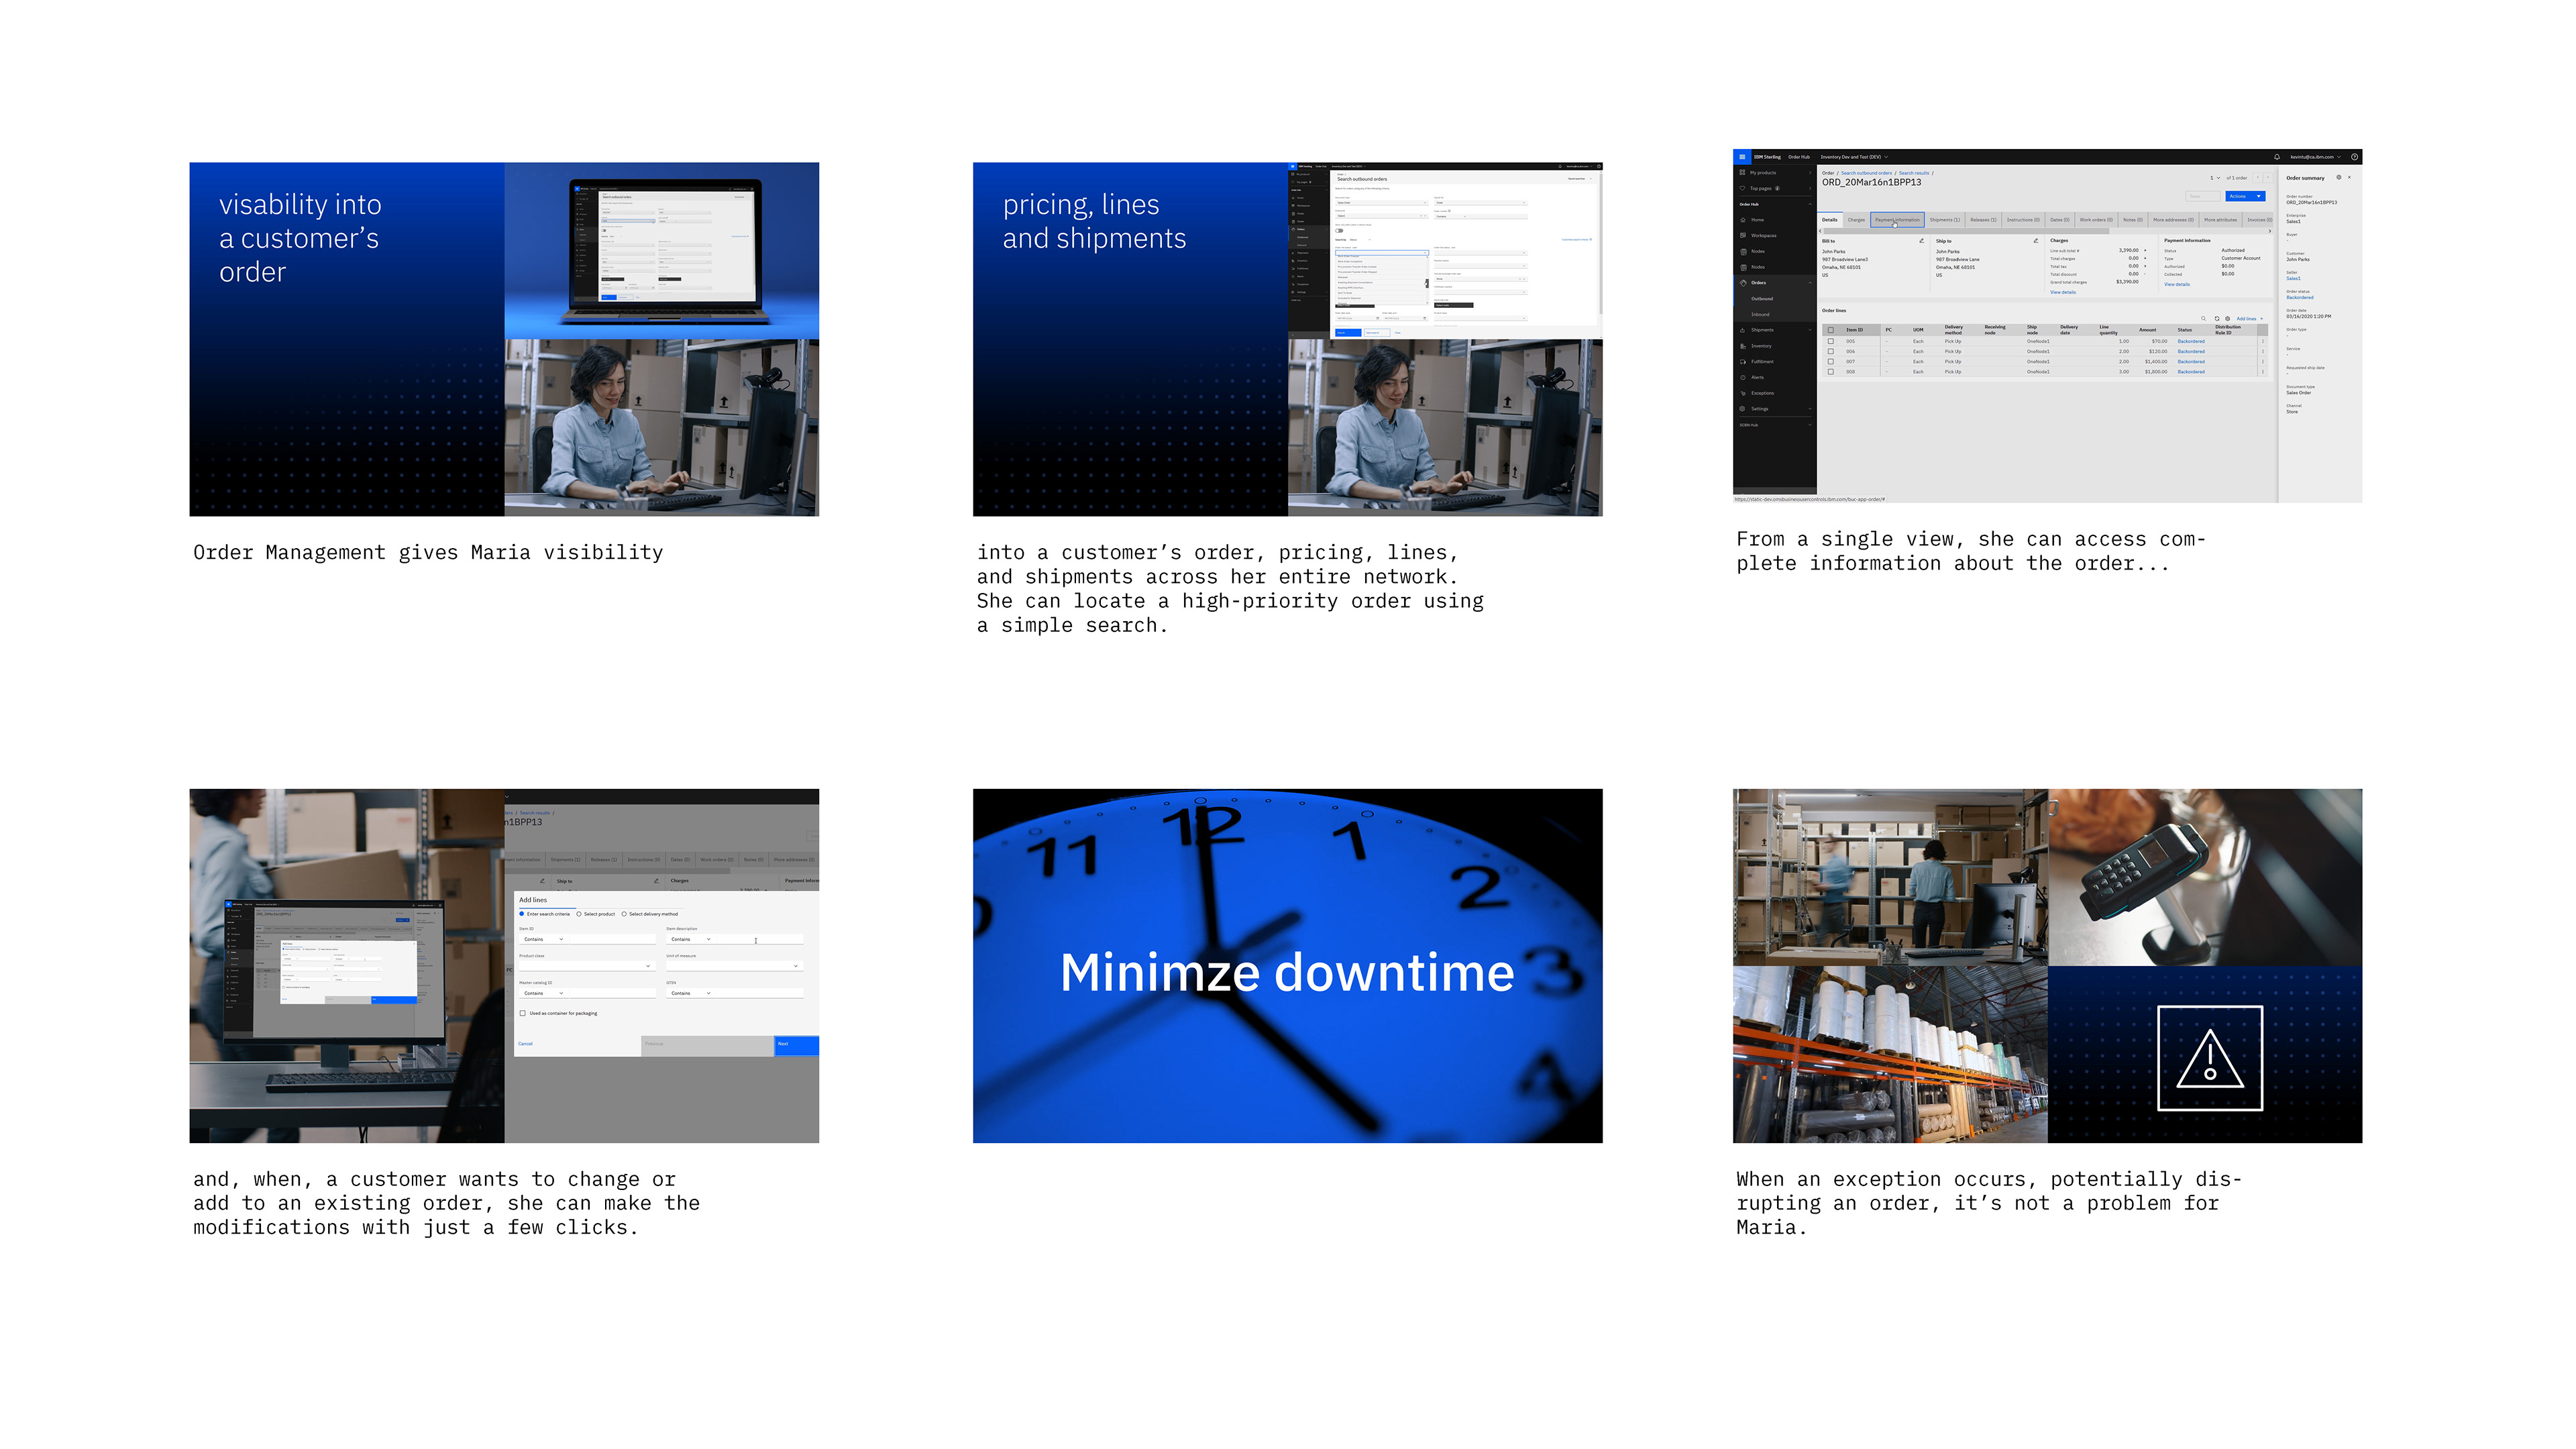This screenshot has width=2576, height=1449.
Task: Open the overflow menu for order line 005
Action: click(x=2263, y=342)
